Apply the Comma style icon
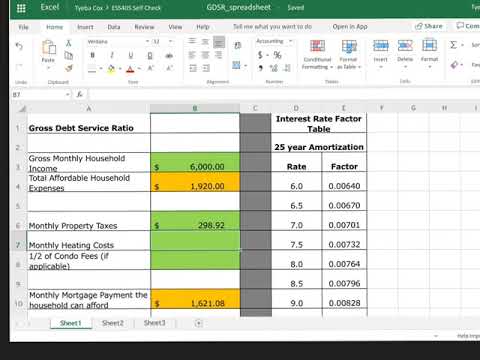The image size is (480, 360). (261, 68)
